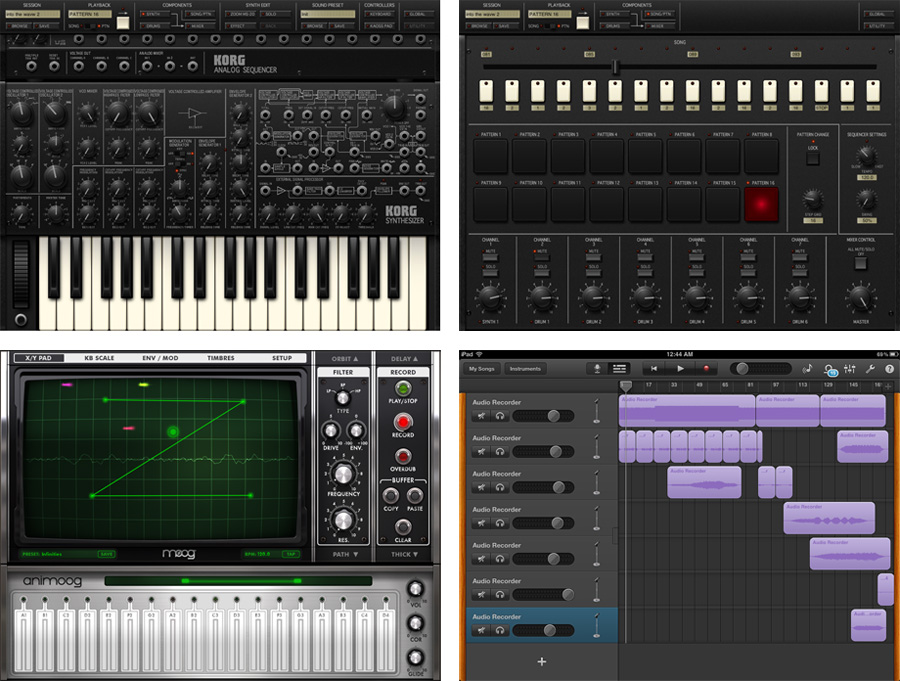
Task: Click the synth keyboard pitch wheel
Action: tap(21, 274)
